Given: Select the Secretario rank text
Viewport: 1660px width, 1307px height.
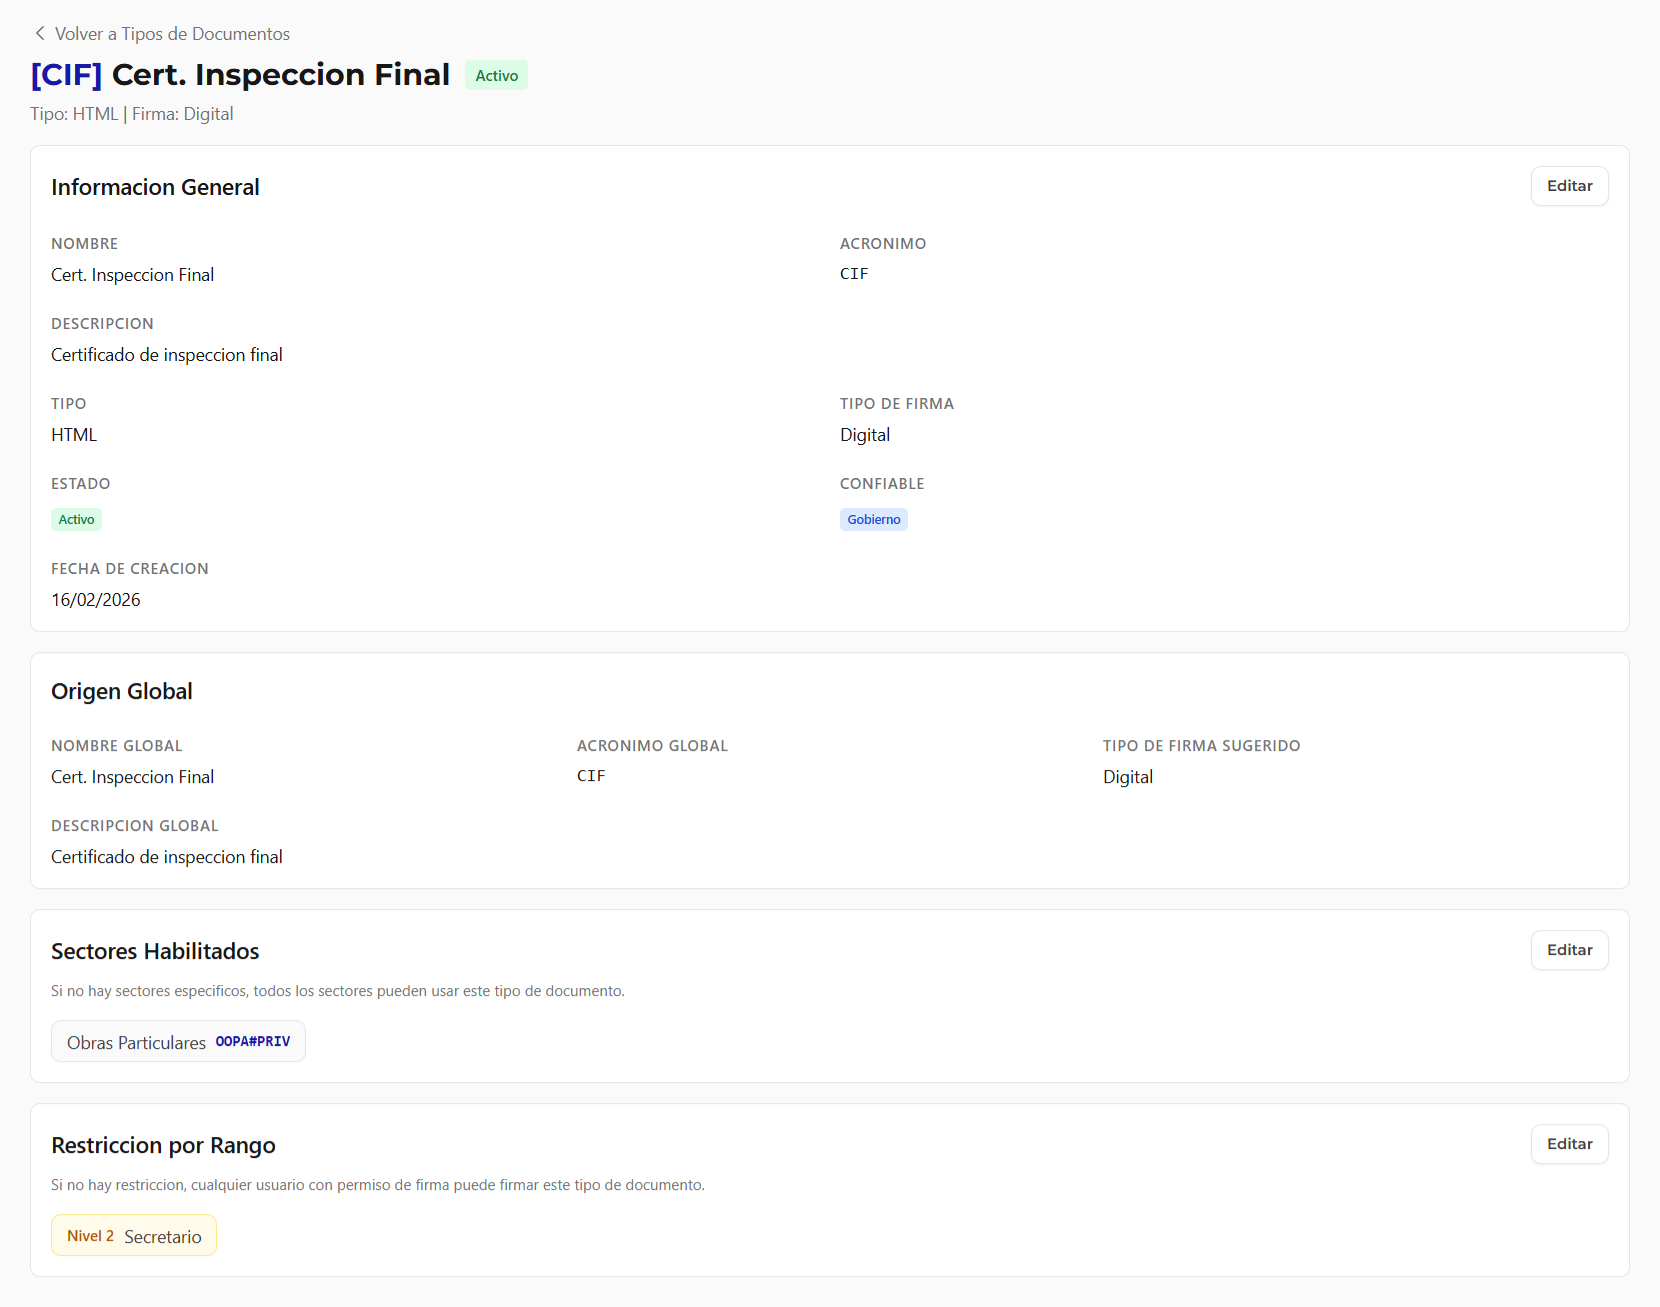Looking at the screenshot, I should pyautogui.click(x=163, y=1237).
